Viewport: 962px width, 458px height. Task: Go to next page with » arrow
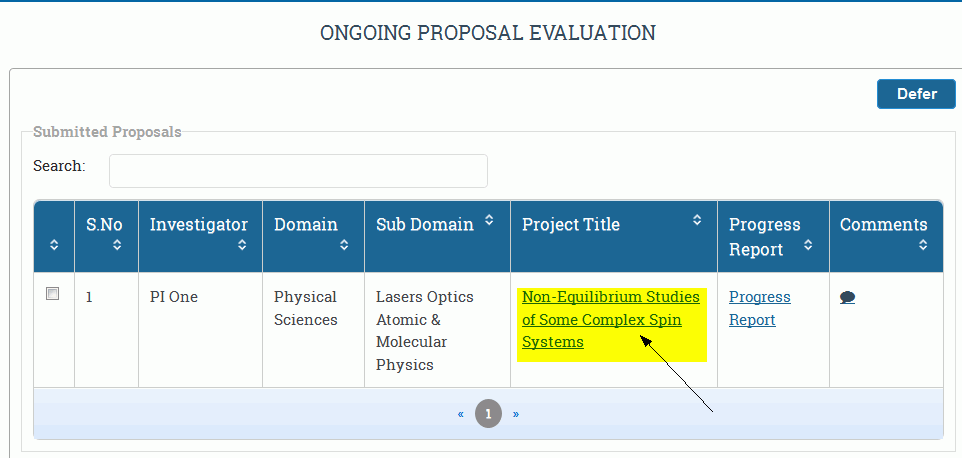coord(516,414)
